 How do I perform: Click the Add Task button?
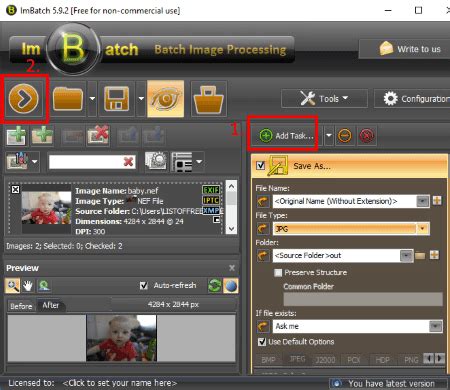tap(287, 136)
